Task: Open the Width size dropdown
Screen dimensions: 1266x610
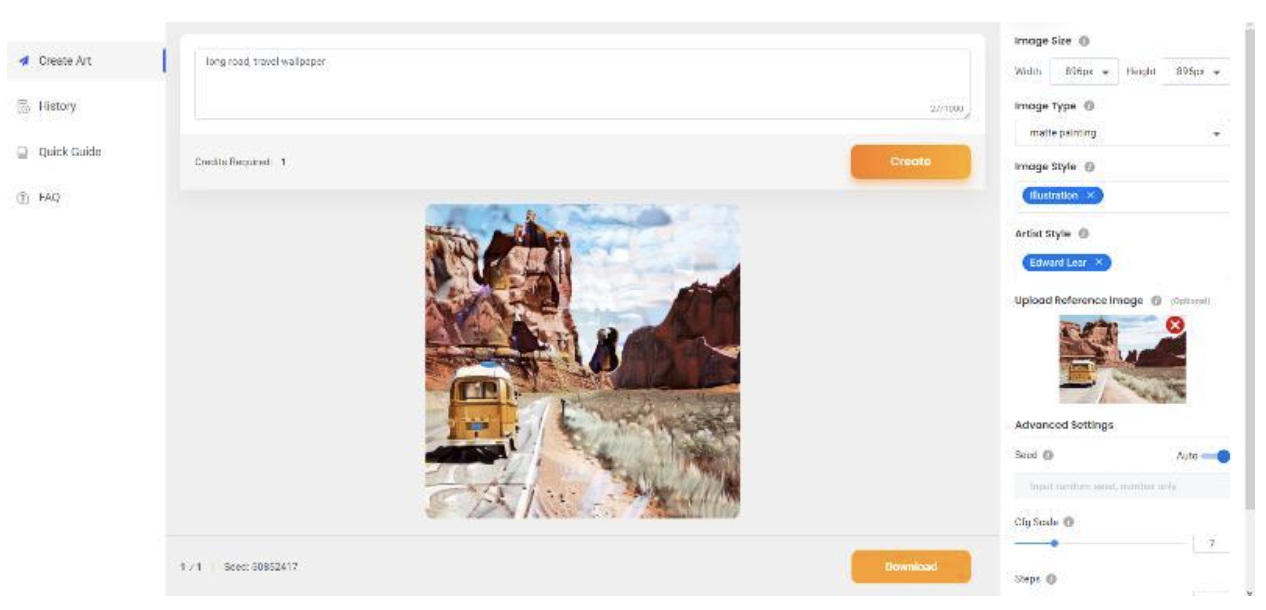Action: pyautogui.click(x=1085, y=73)
